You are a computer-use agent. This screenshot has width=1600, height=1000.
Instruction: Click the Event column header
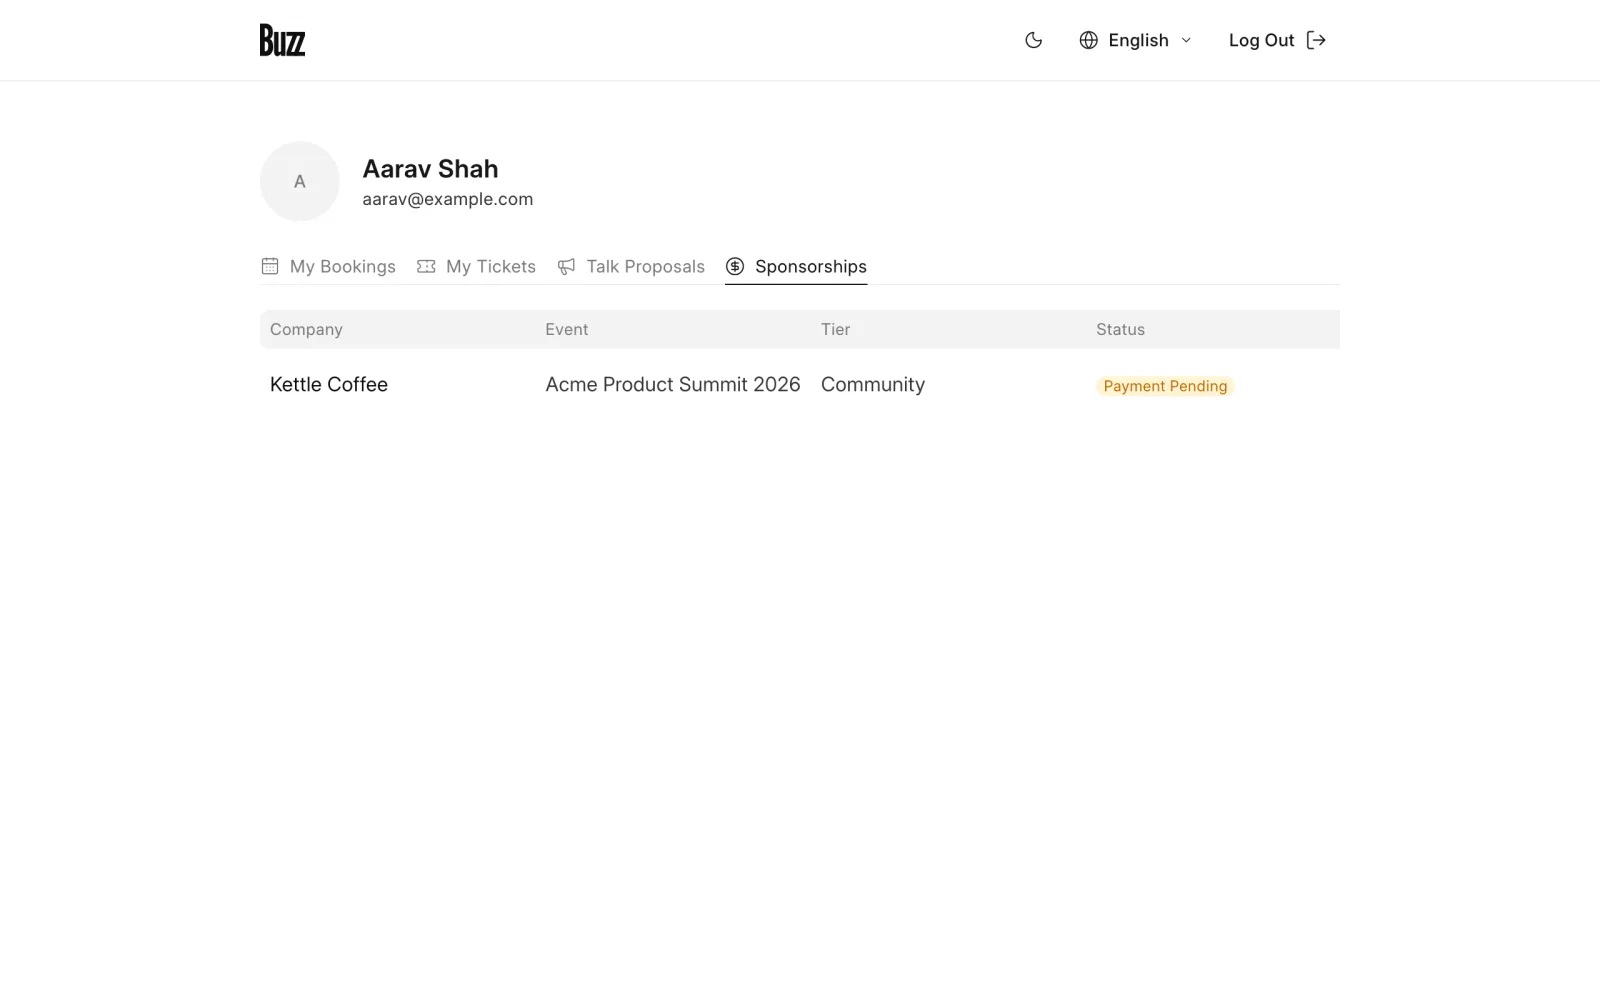567,329
